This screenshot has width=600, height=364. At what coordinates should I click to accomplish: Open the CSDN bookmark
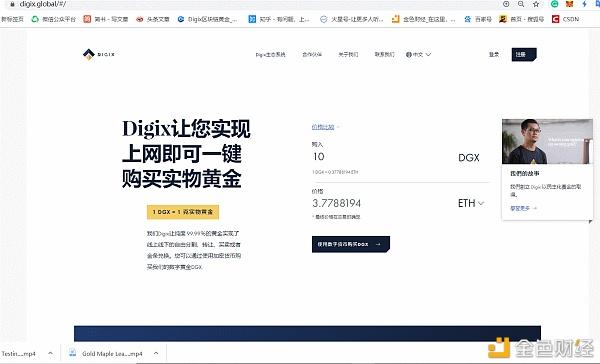coord(565,19)
